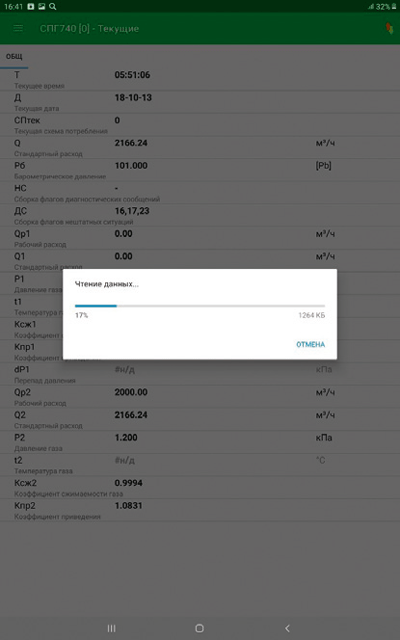Screen dimensions: 400x640
Task: Open the recent apps button
Action: tap(111, 628)
